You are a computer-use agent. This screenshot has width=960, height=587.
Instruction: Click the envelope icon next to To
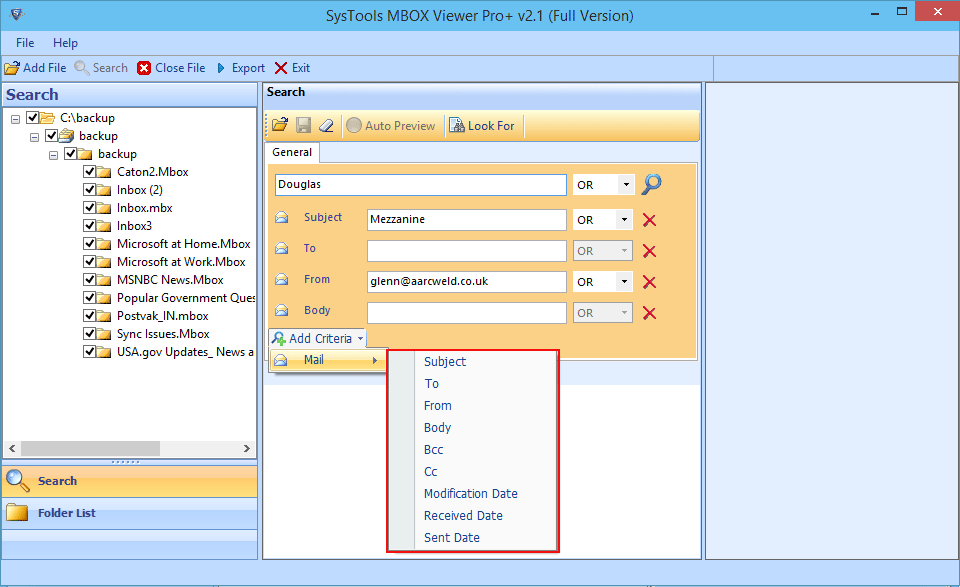(282, 249)
